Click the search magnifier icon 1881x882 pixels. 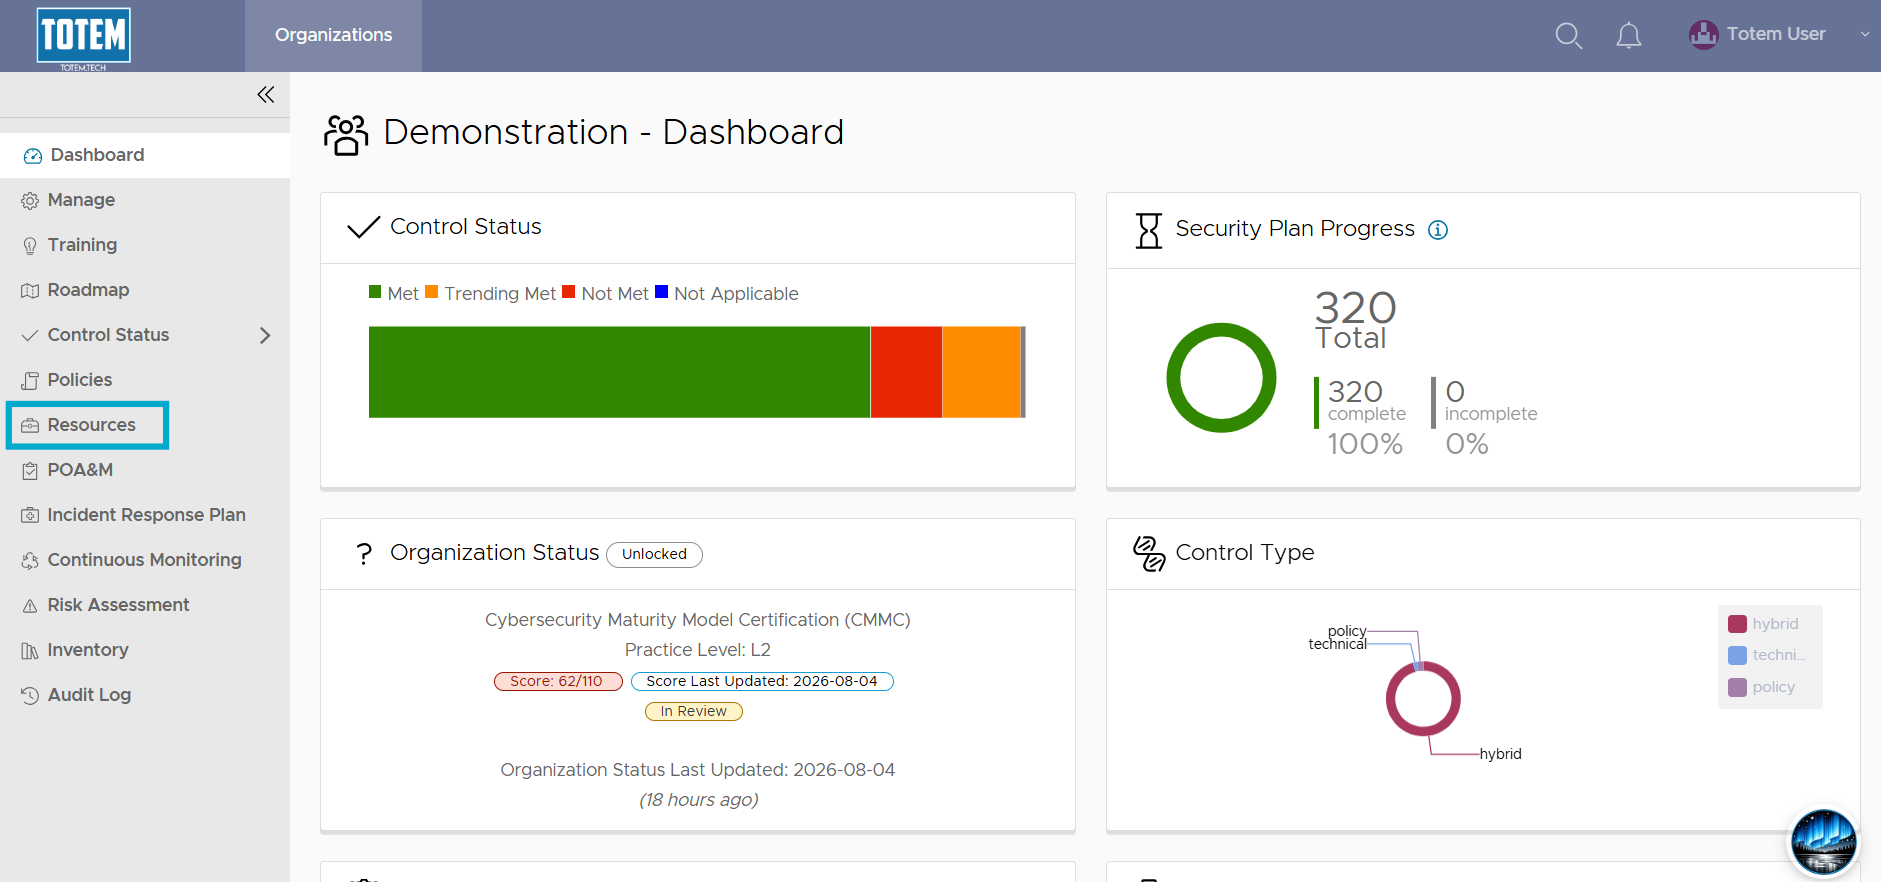click(x=1568, y=36)
